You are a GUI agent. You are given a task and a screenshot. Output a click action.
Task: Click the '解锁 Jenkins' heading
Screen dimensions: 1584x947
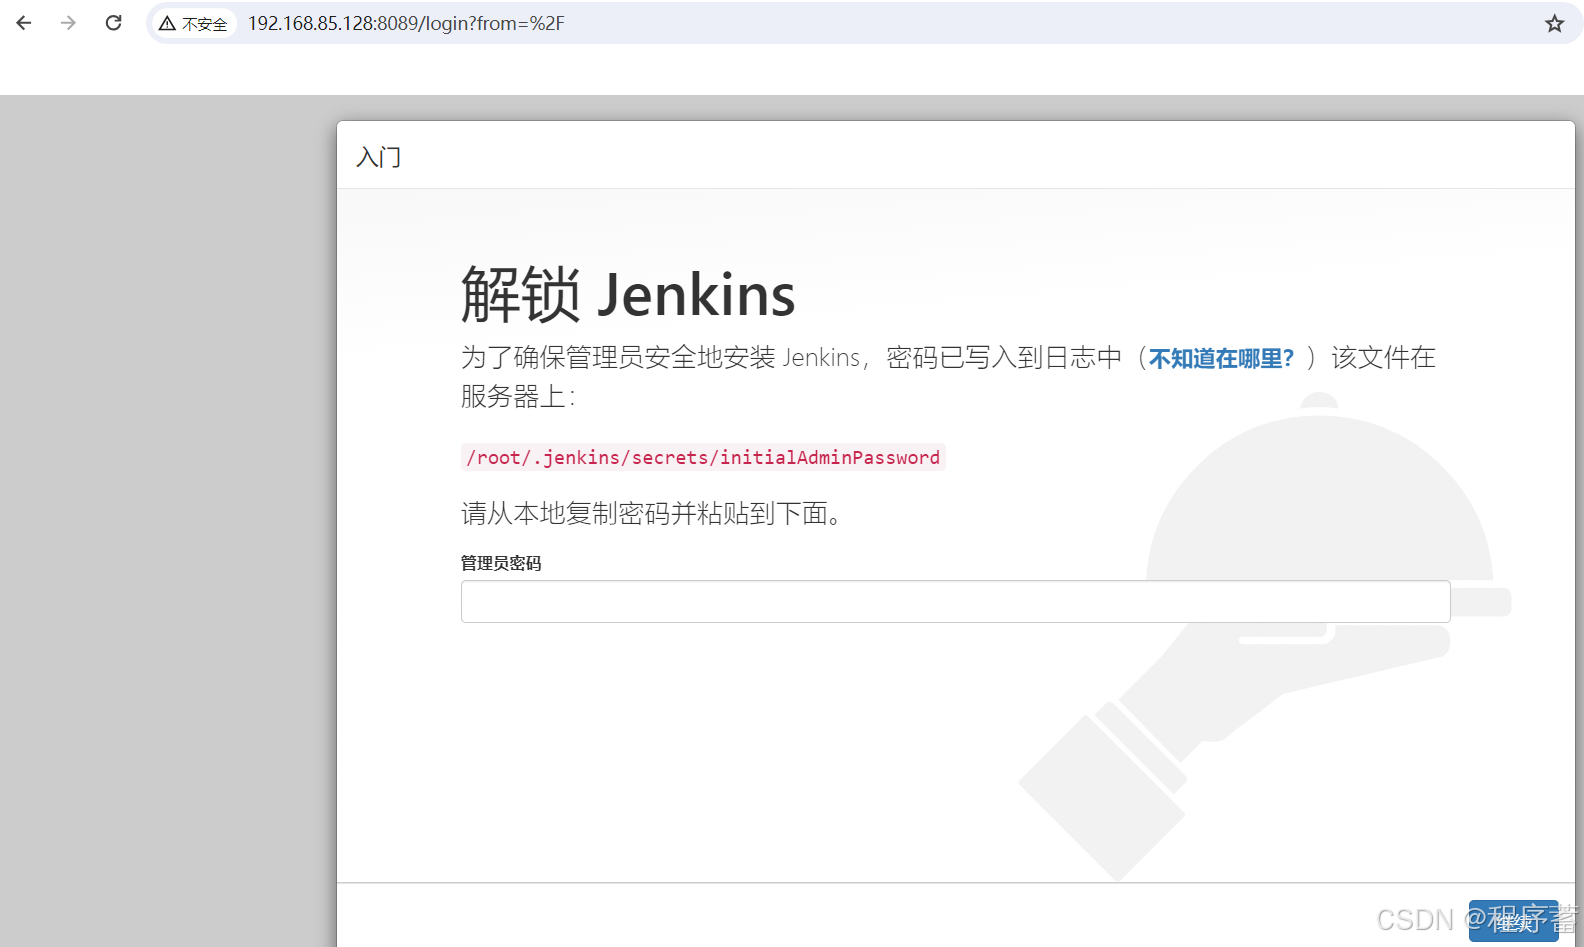(x=628, y=295)
